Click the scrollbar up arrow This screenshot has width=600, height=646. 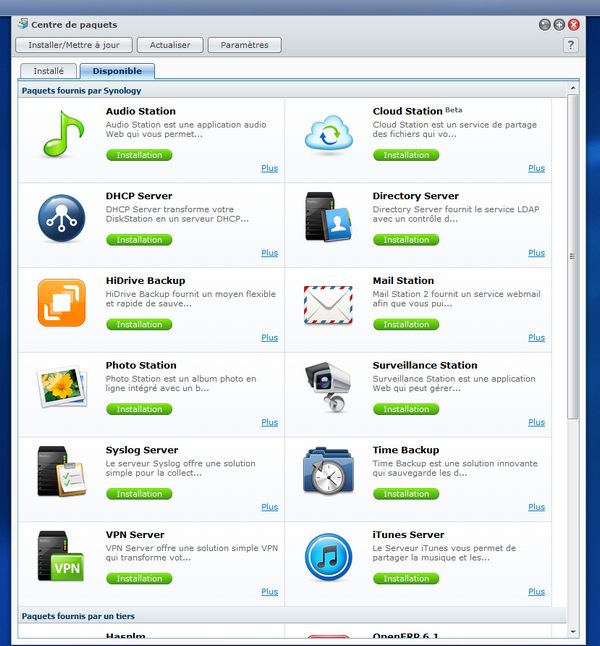click(x=573, y=88)
